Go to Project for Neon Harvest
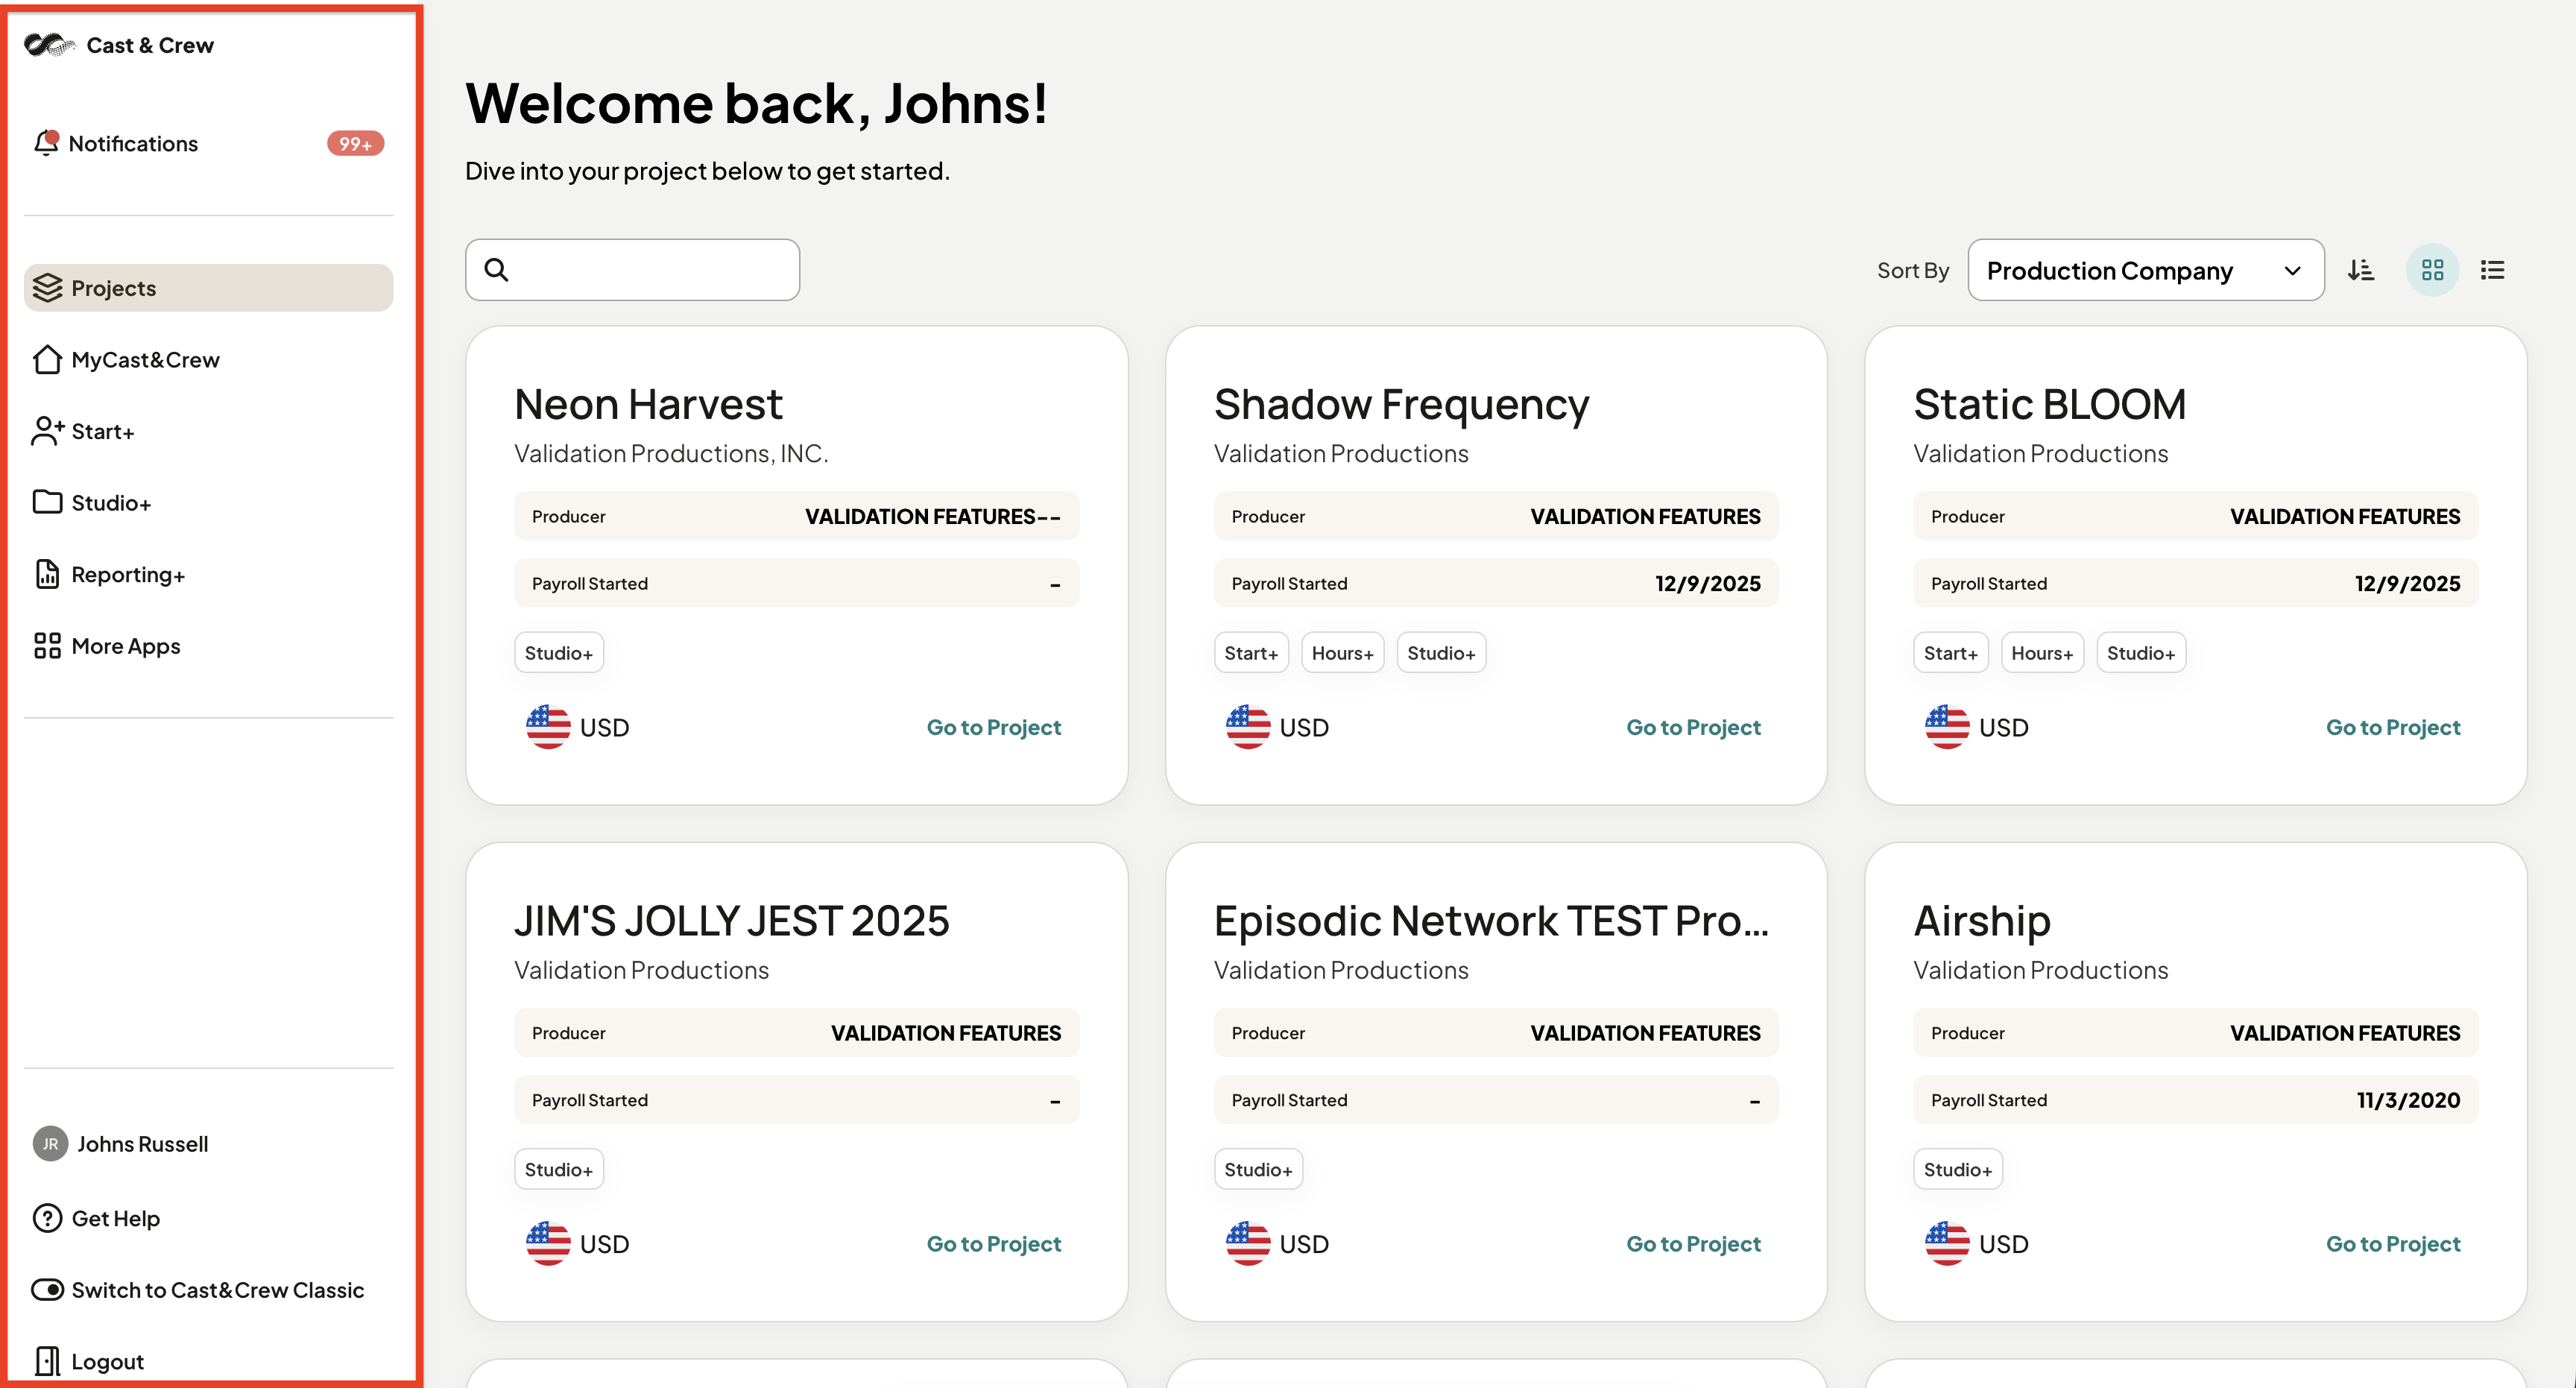Viewport: 2576px width, 1388px height. pos(993,727)
